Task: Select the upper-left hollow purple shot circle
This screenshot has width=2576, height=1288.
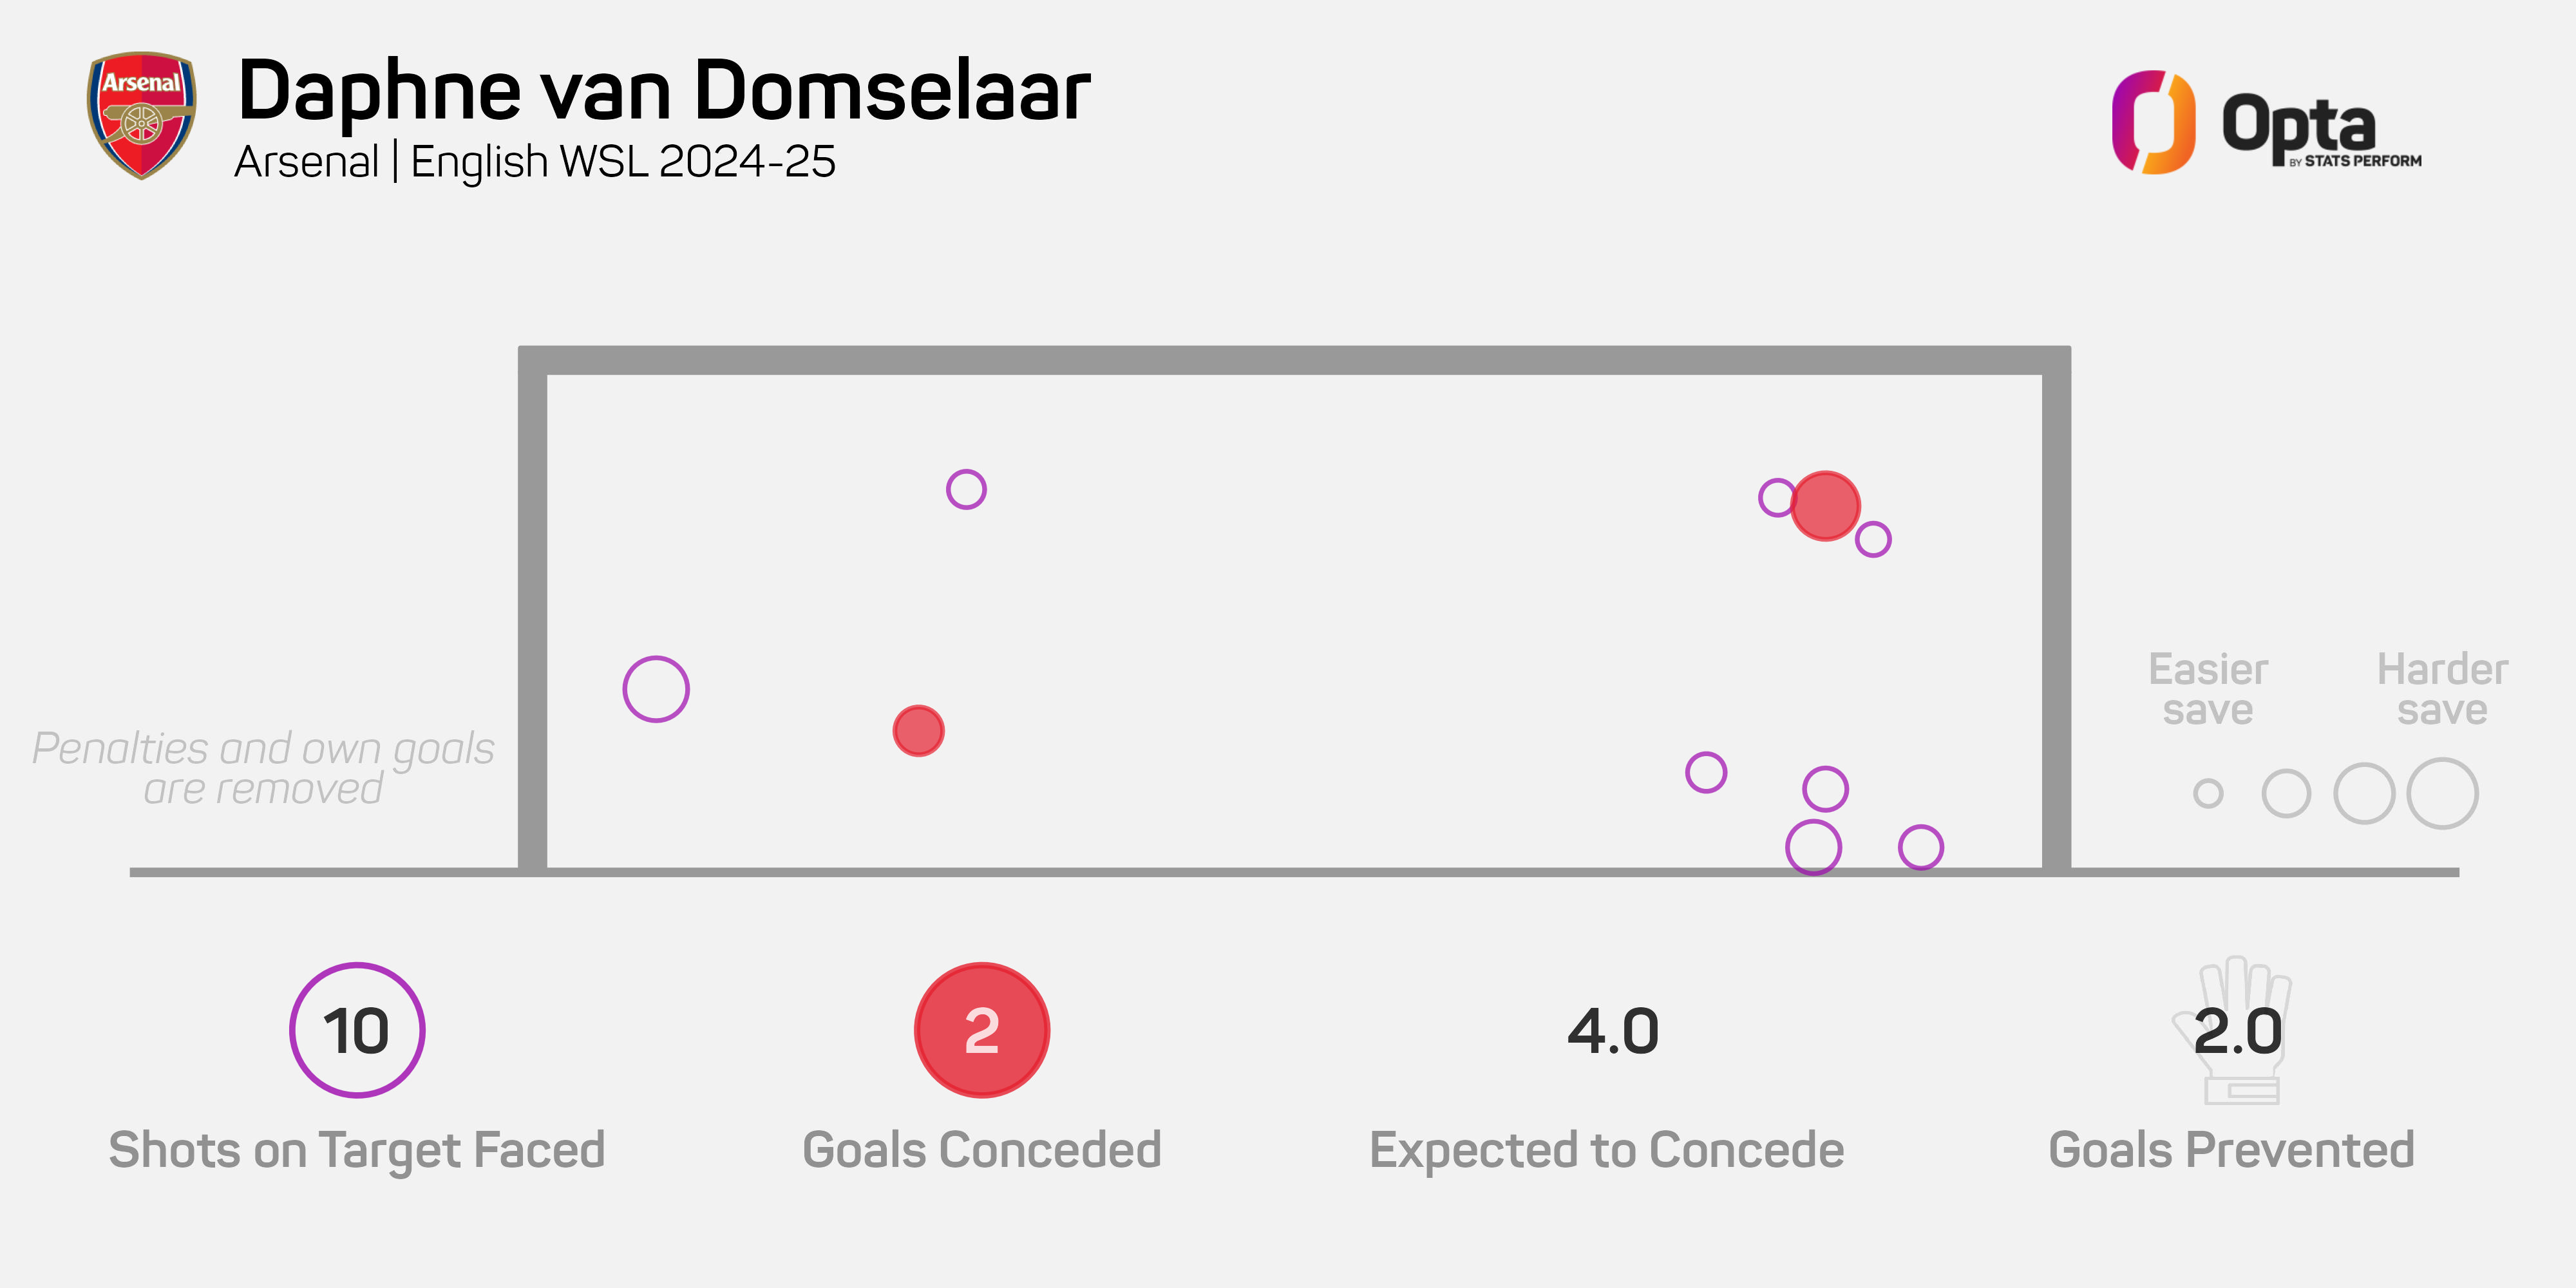Action: click(966, 489)
